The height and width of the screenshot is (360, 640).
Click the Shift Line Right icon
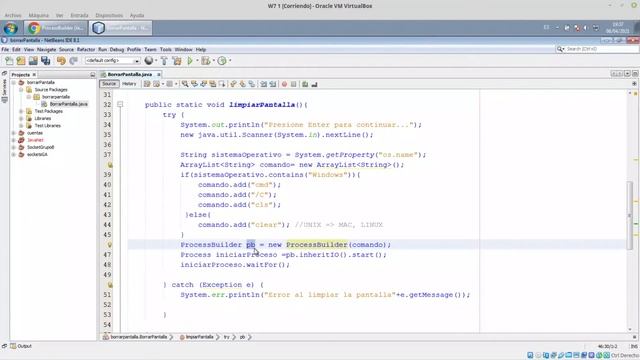click(x=273, y=84)
